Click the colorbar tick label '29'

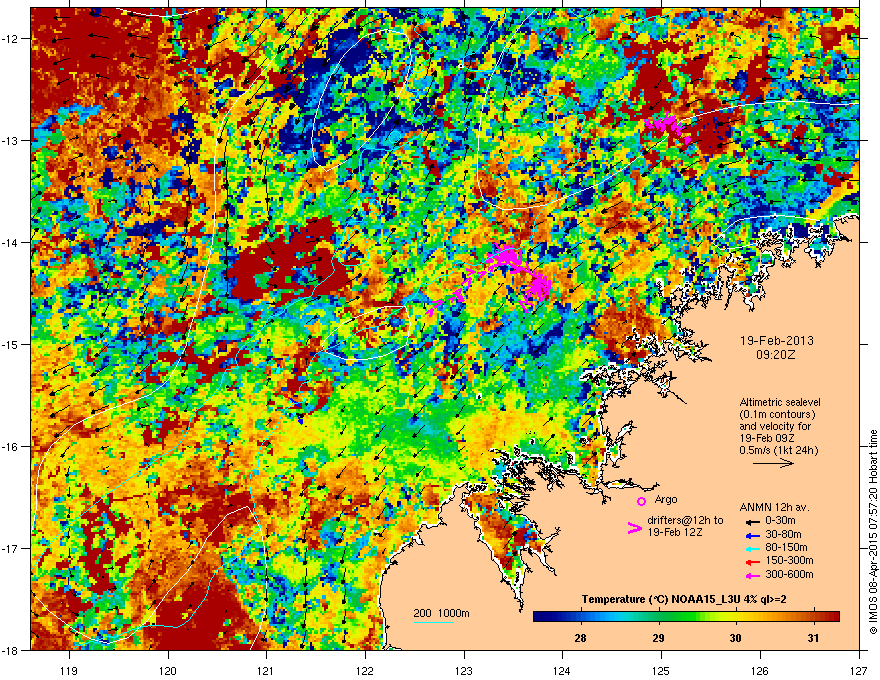pyautogui.click(x=658, y=637)
